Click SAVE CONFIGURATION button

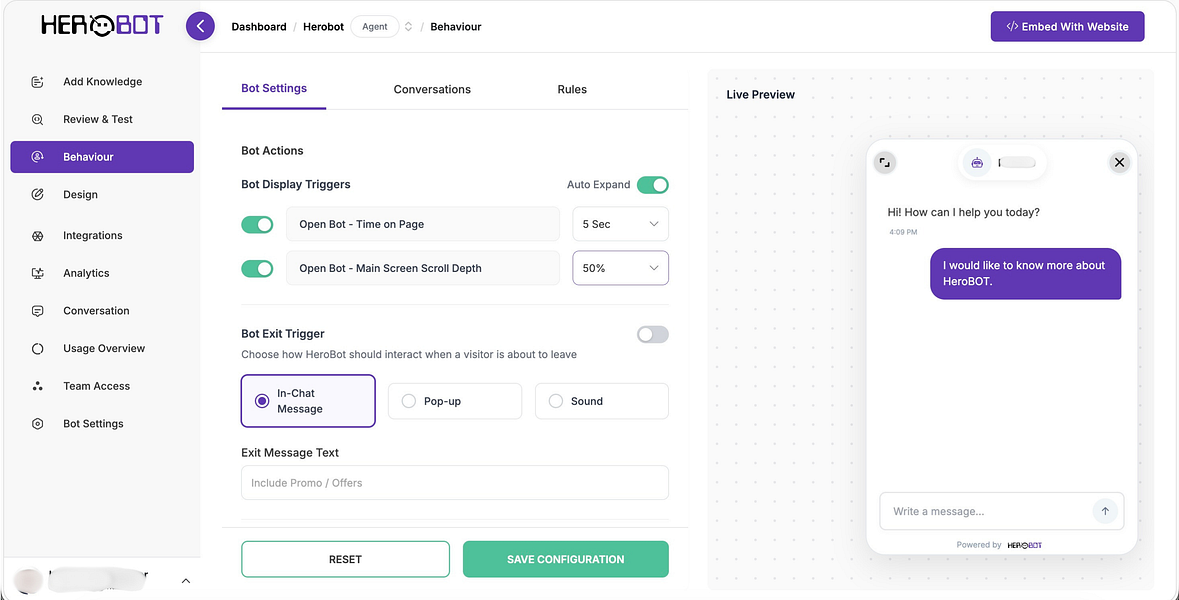click(565, 559)
